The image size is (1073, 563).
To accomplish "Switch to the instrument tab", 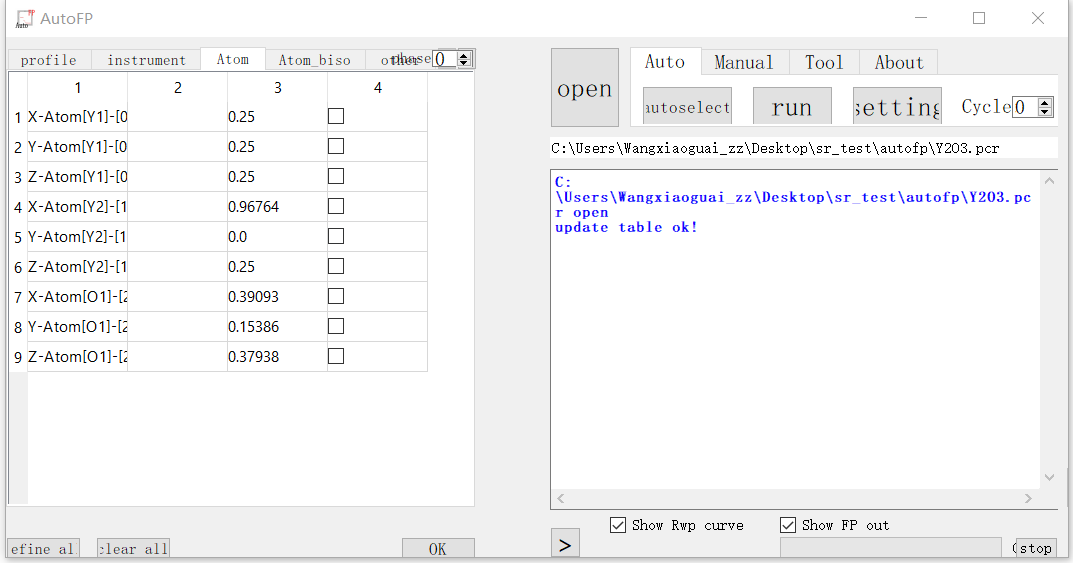I will 146,60.
